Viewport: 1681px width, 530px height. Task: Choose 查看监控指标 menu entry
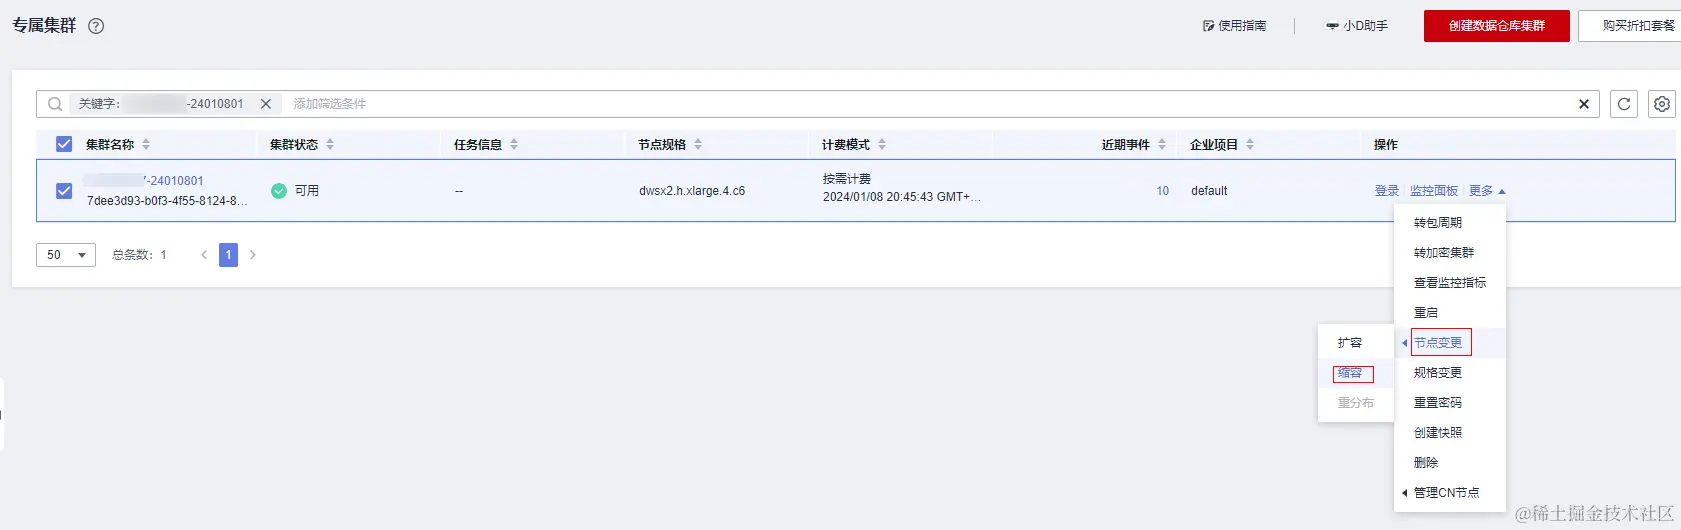[1450, 283]
